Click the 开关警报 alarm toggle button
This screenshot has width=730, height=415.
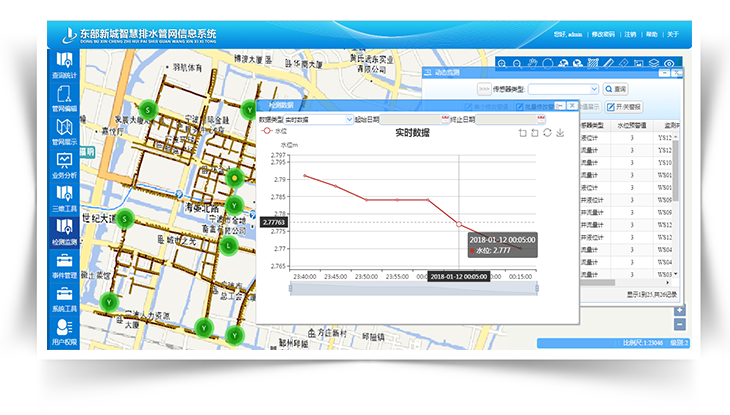click(x=626, y=105)
